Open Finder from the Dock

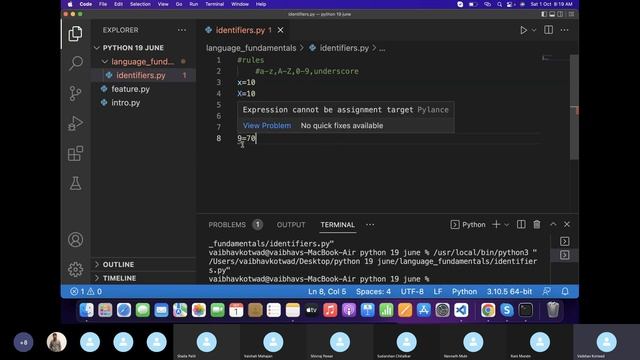[x=87, y=310]
